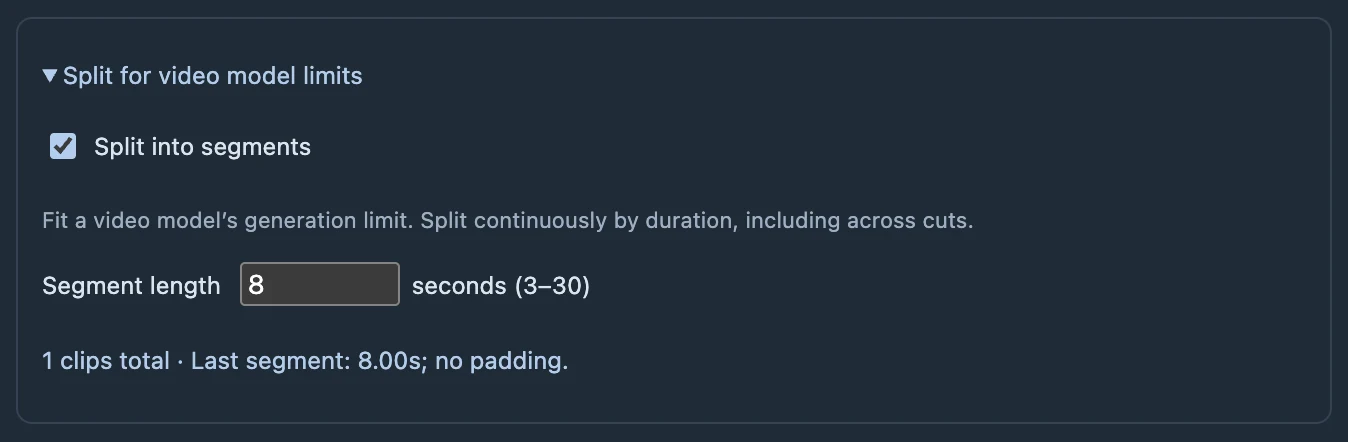Click the seconds (3–30) range hint

501,286
